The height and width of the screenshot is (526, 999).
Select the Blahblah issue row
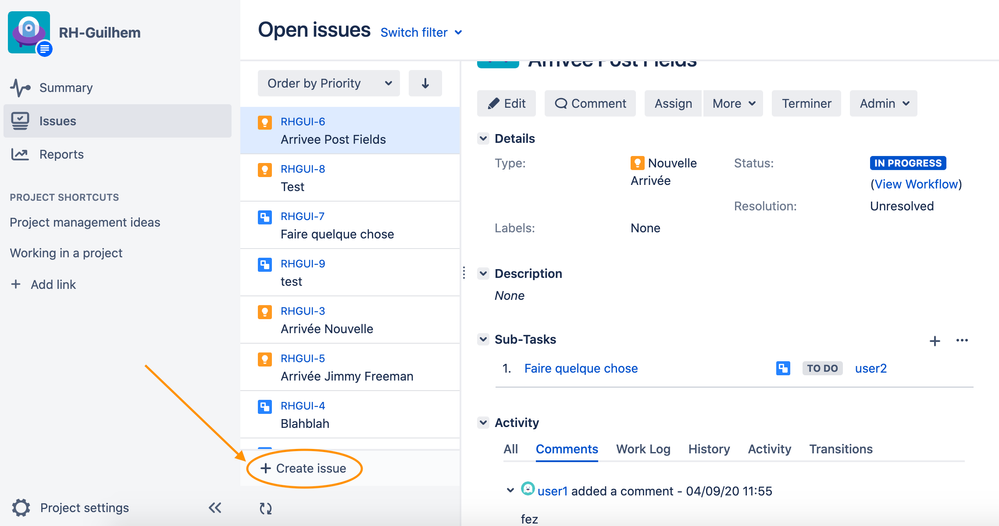click(350, 415)
